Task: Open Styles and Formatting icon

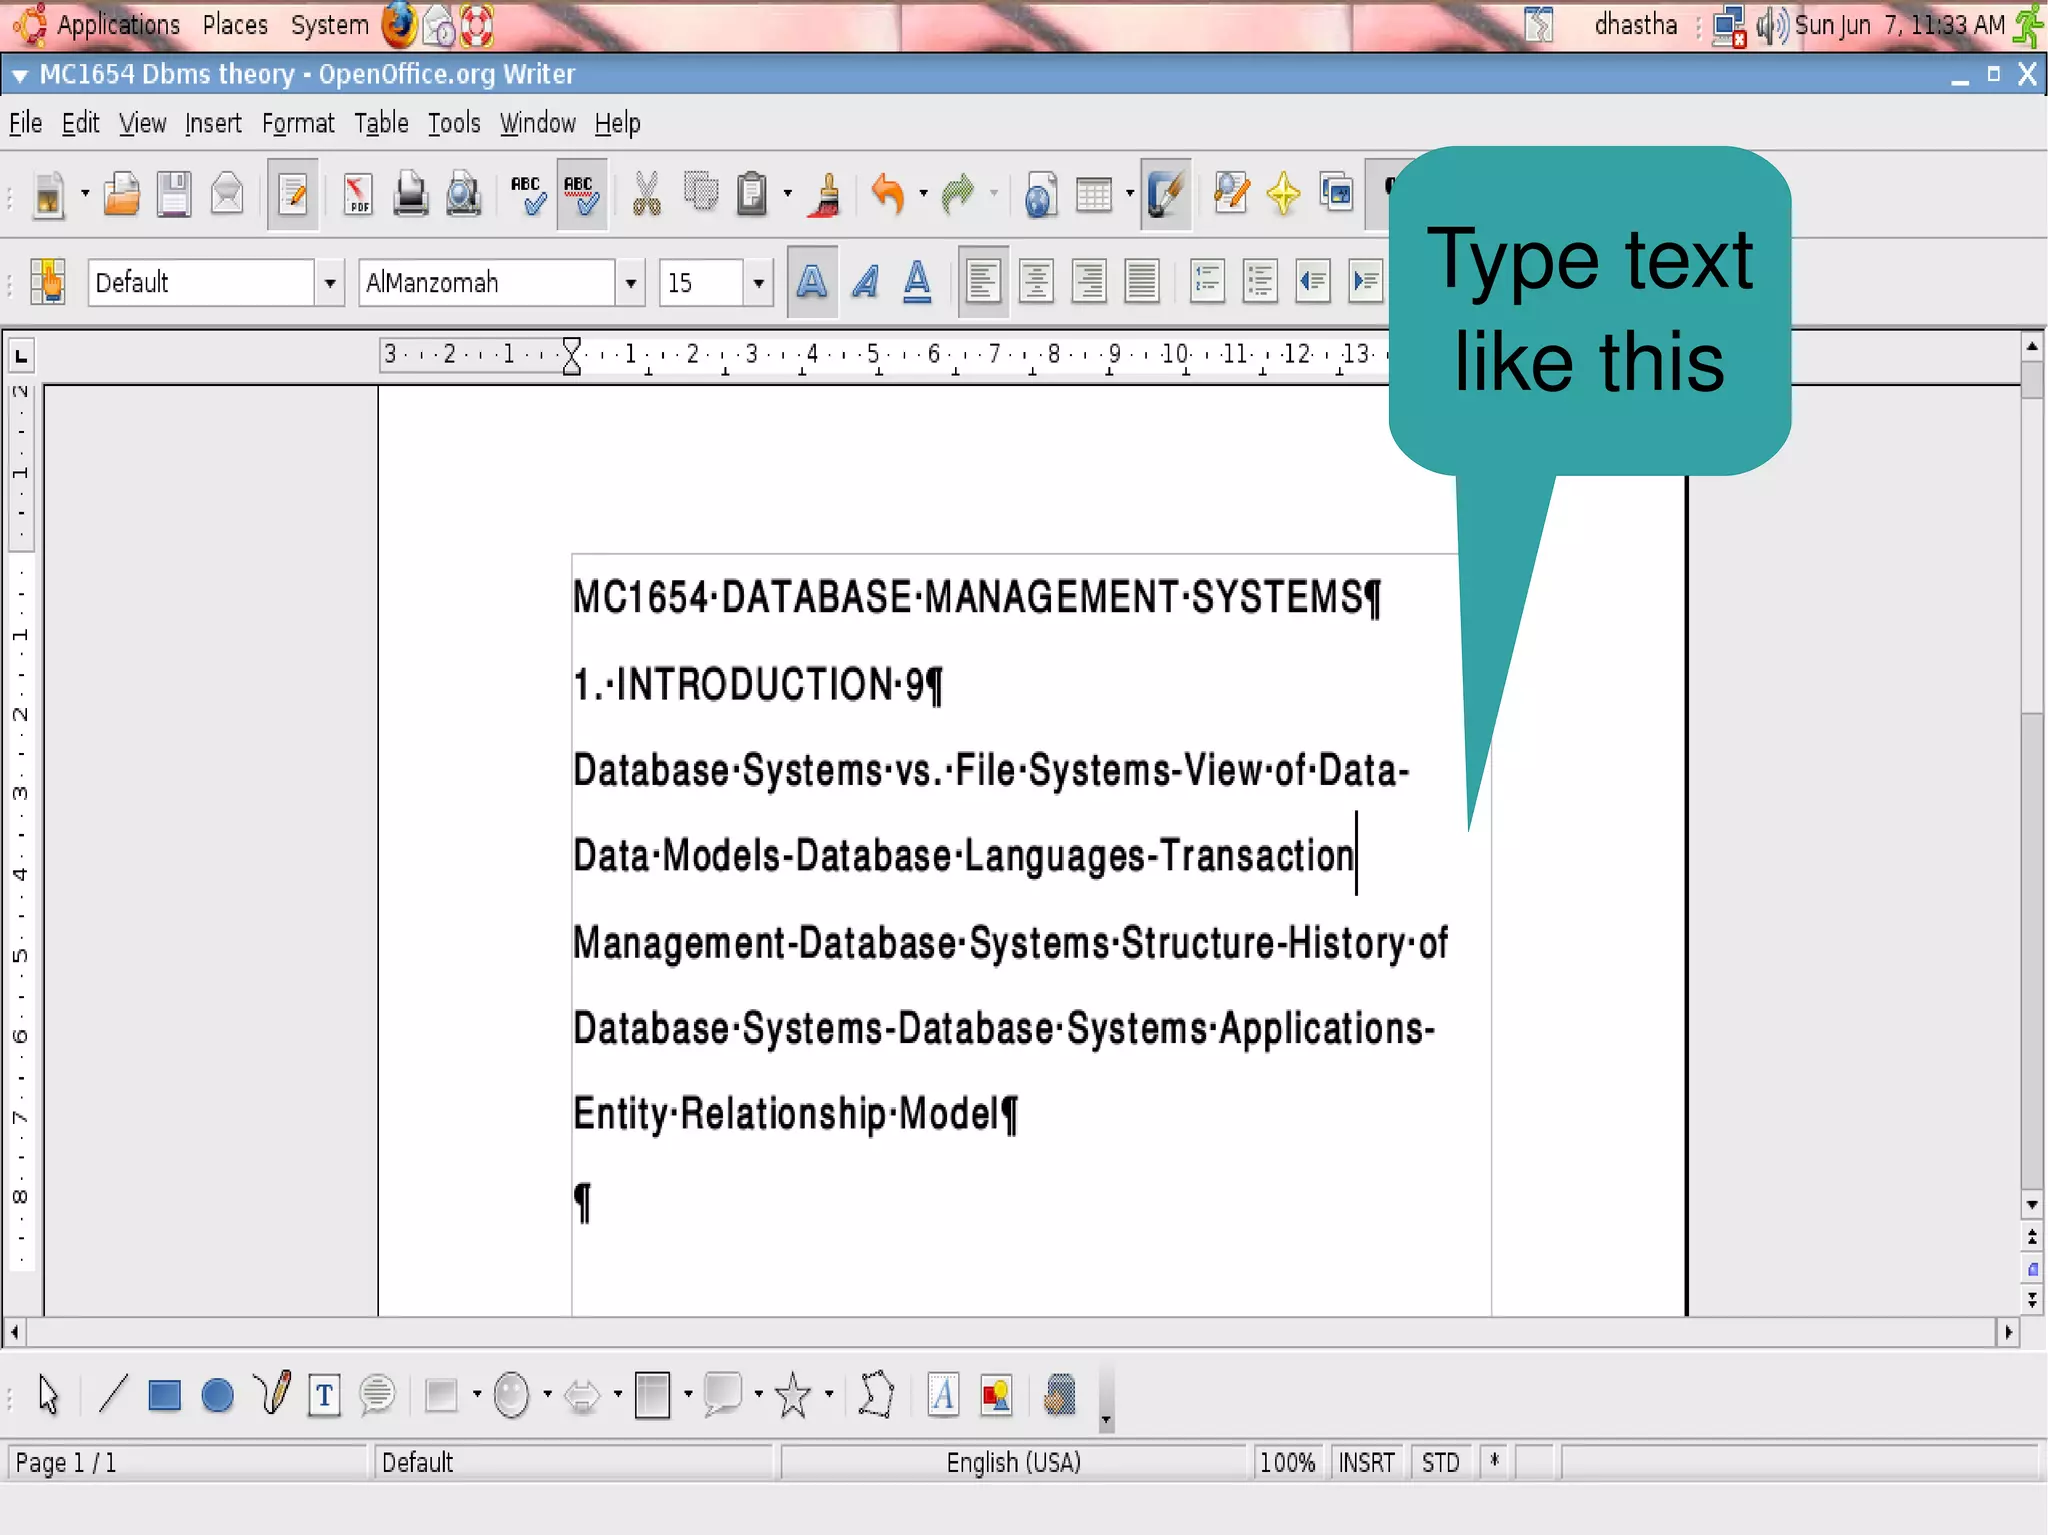Action: point(48,282)
